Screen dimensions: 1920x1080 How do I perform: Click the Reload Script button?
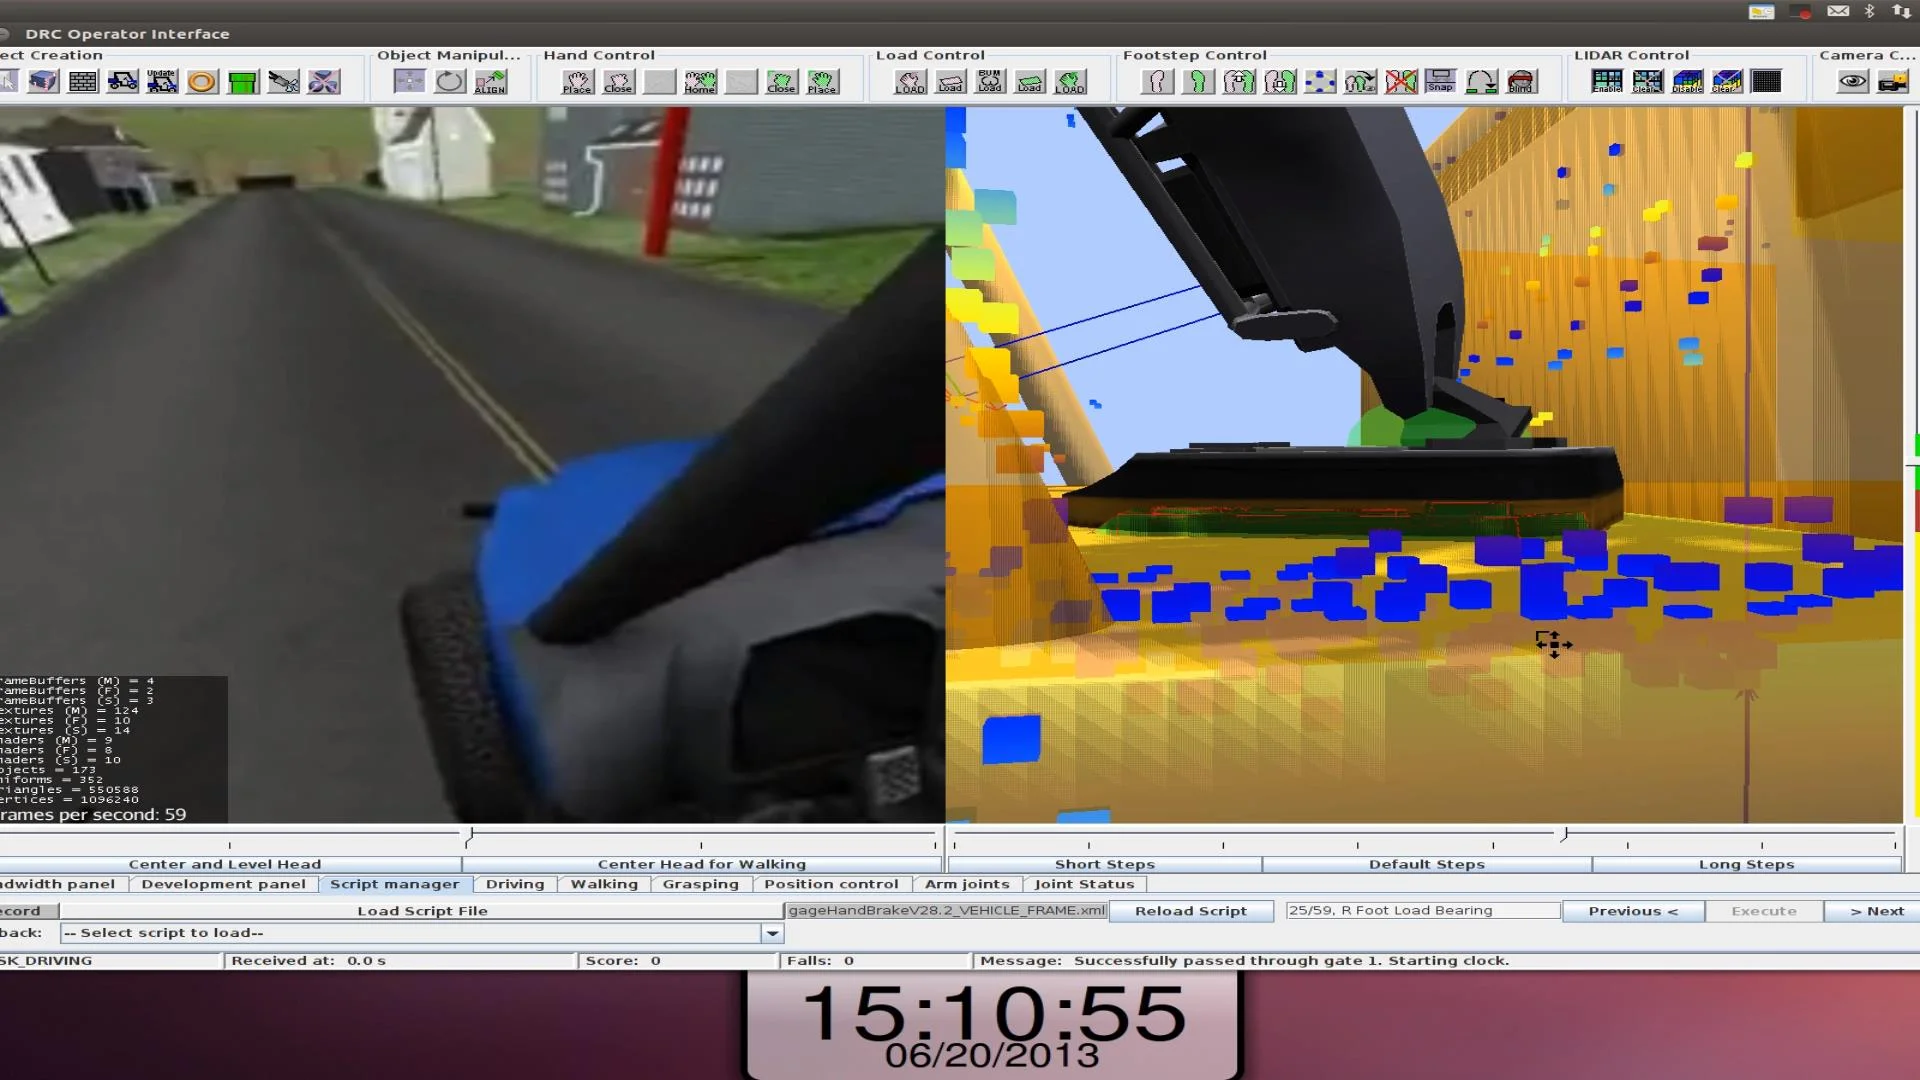(x=1190, y=911)
